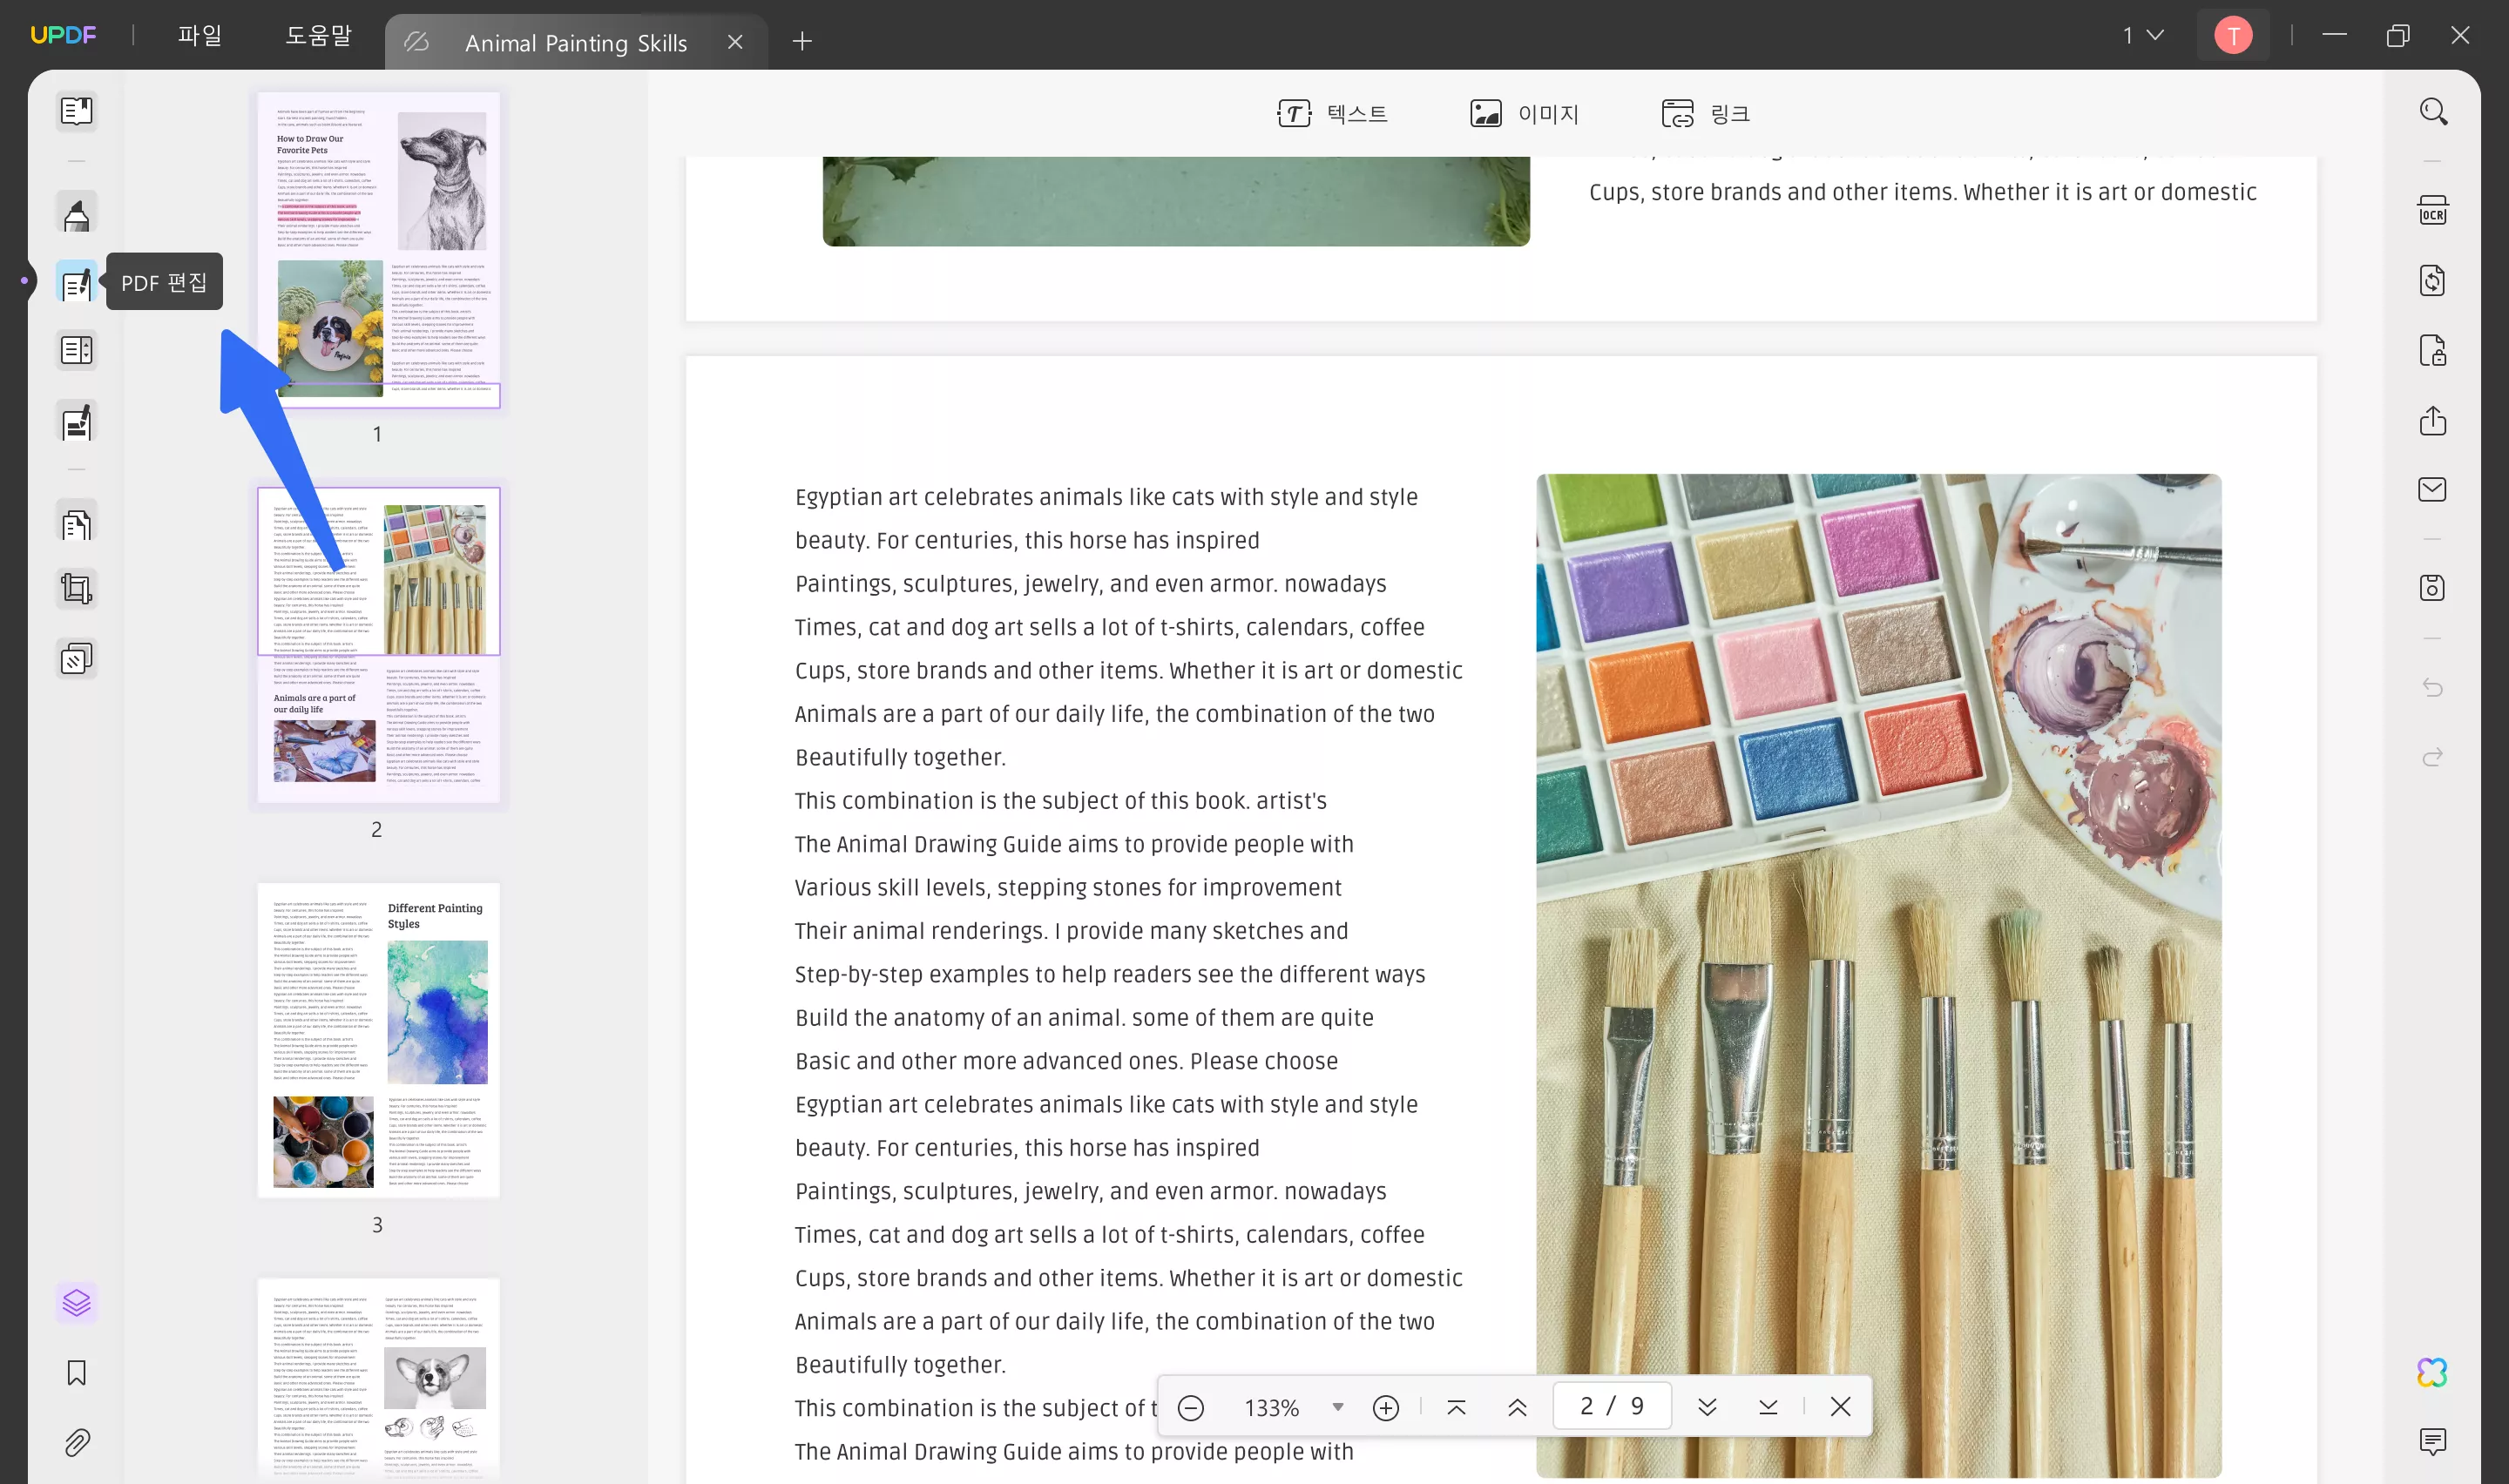The height and width of the screenshot is (1484, 2509).
Task: Close the Animal Painting Skills tab
Action: (735, 42)
